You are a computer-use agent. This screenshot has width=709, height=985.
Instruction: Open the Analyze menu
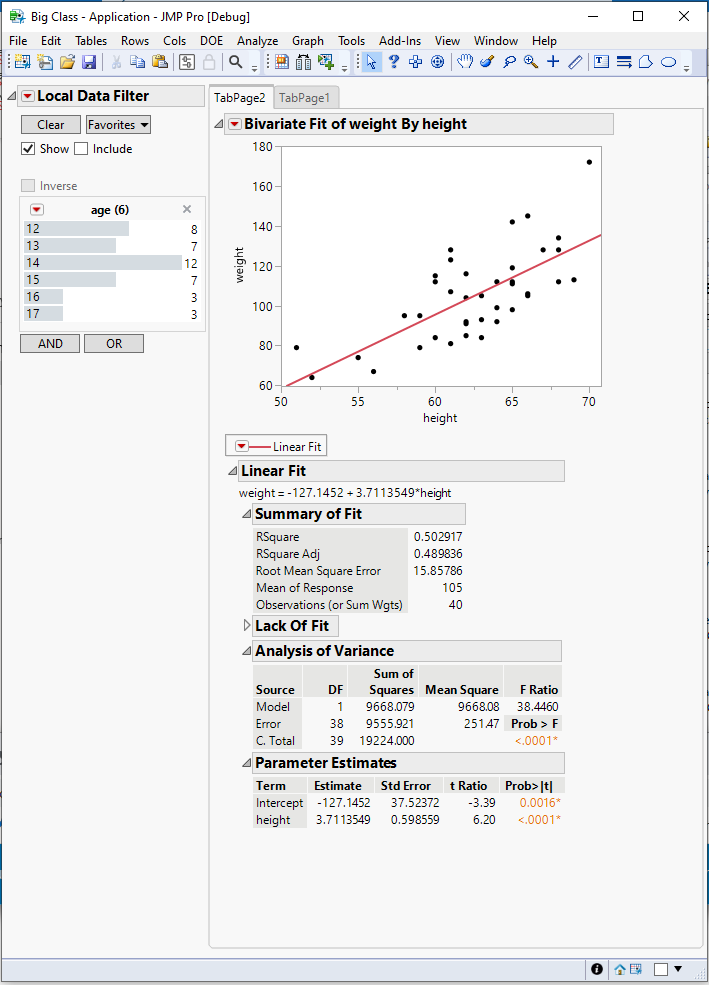coord(257,41)
